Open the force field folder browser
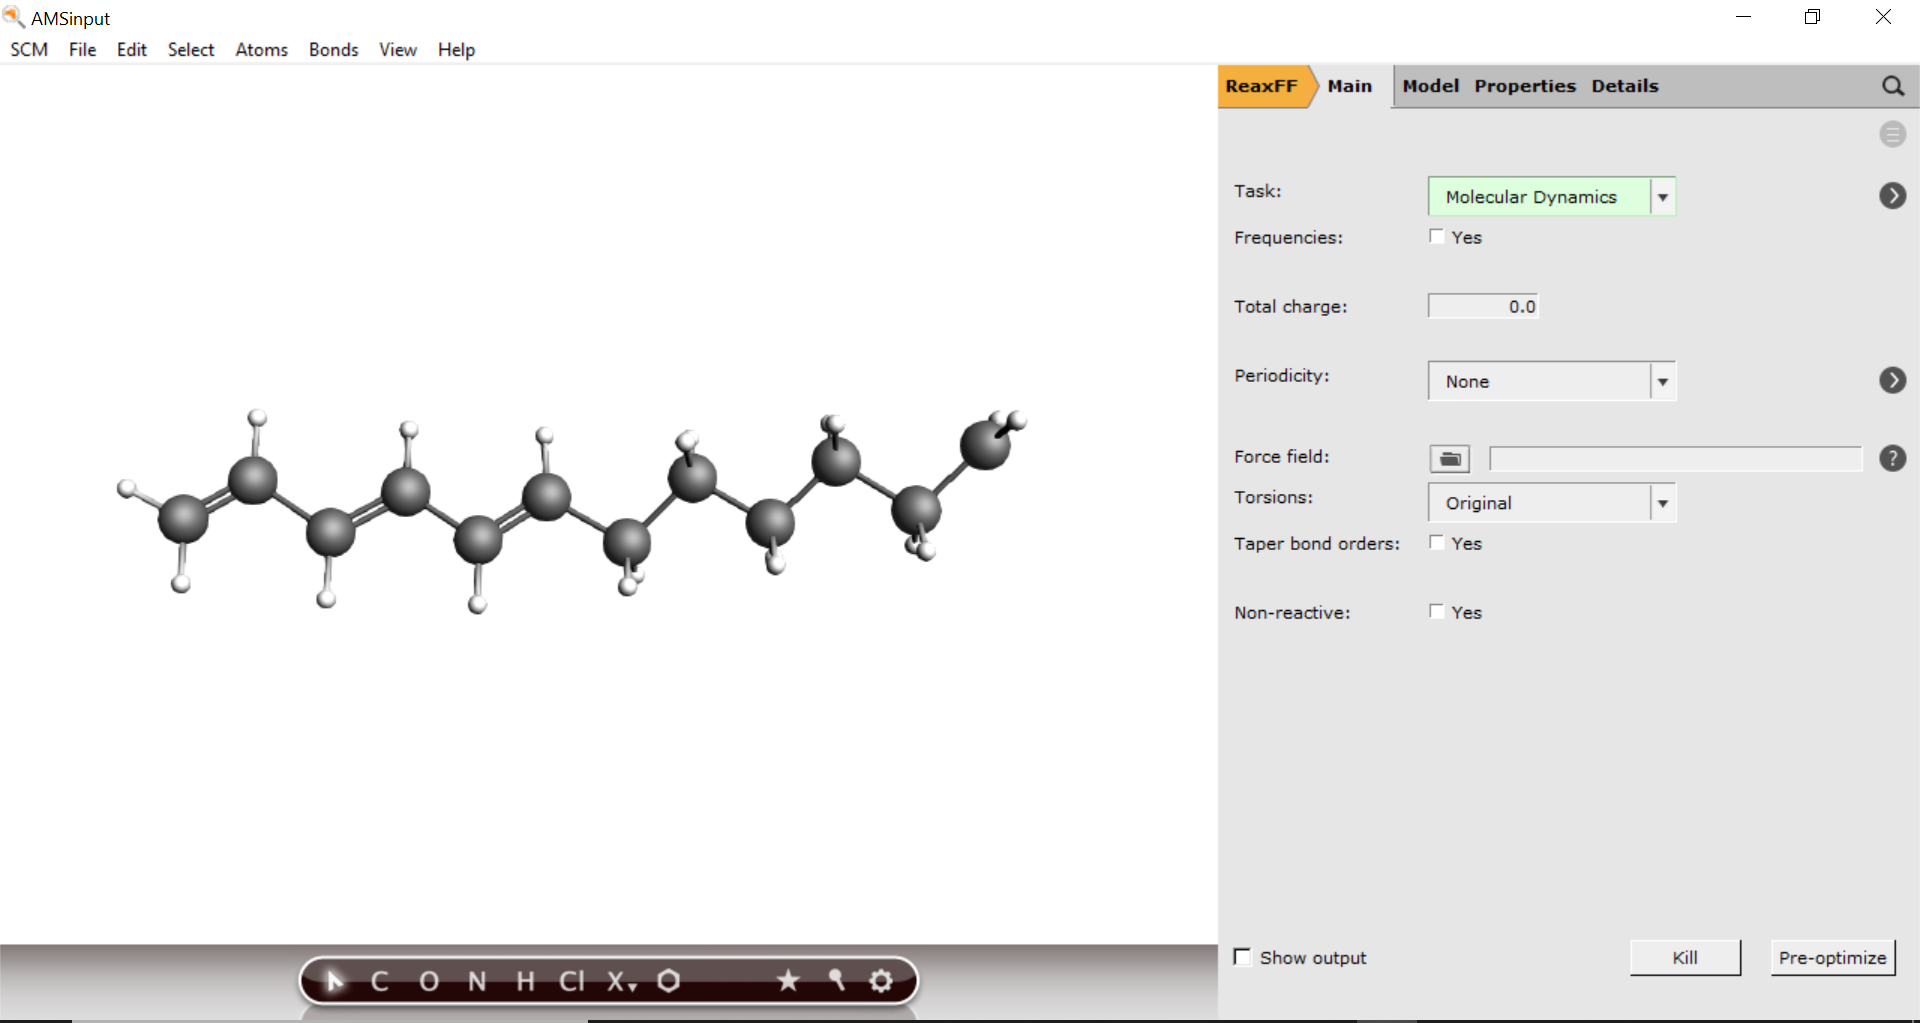 point(1449,458)
